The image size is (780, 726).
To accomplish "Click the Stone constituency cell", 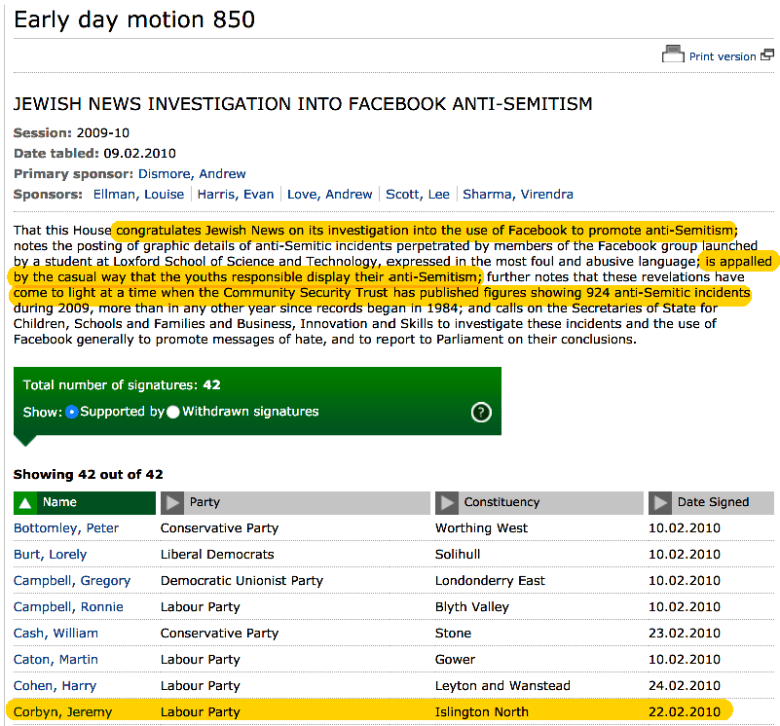I will click(x=453, y=633).
